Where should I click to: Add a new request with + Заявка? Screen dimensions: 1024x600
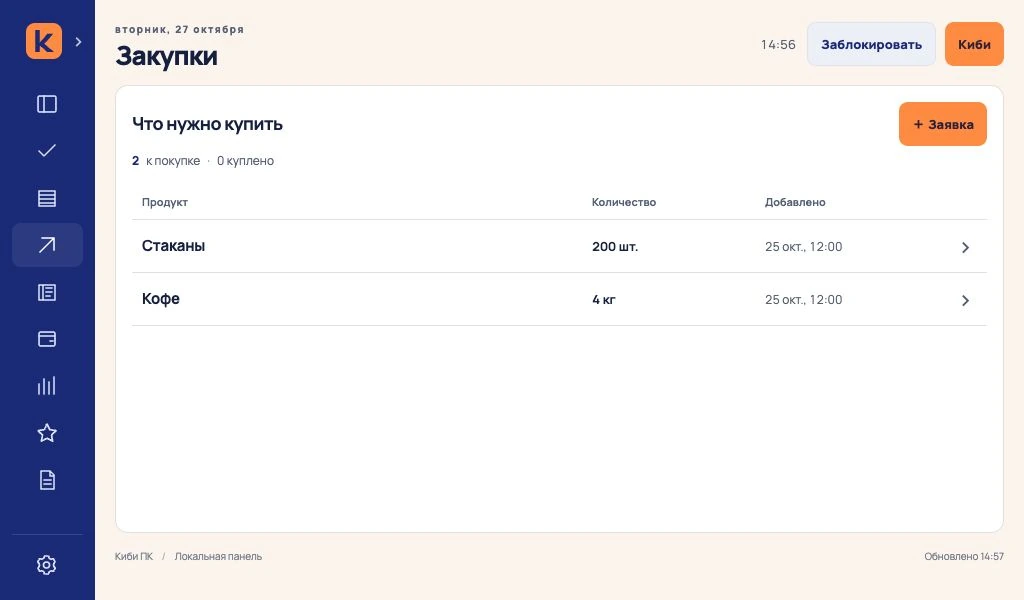coord(942,124)
